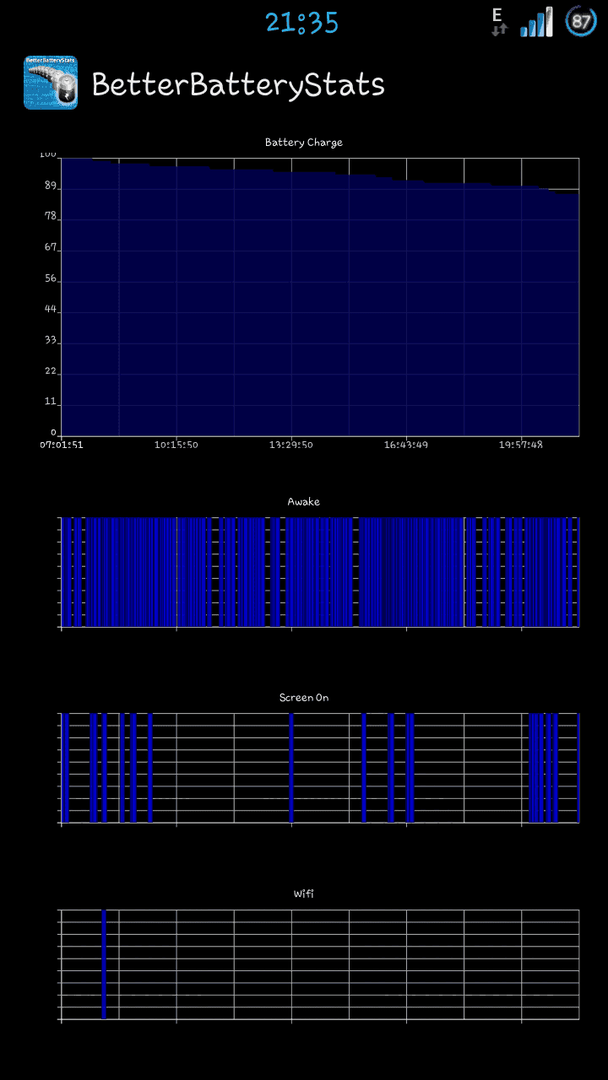
Task: Tap the 44 value on battery axis
Action: click(50, 310)
